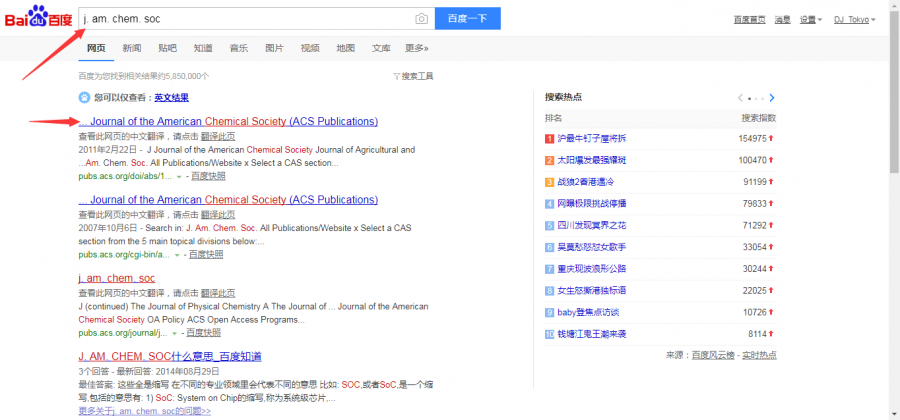
Task: Expand dropdown arrow beside pubs.acs.org/doi/abs URL
Action: click(179, 177)
